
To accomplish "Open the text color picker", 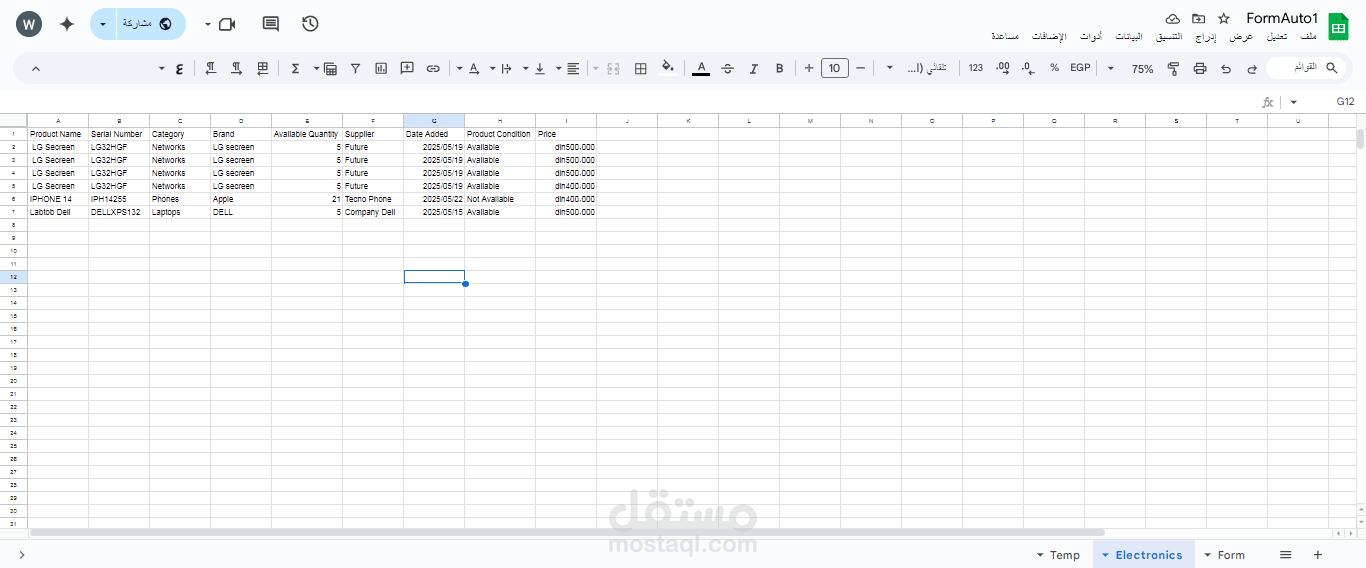I will point(701,68).
